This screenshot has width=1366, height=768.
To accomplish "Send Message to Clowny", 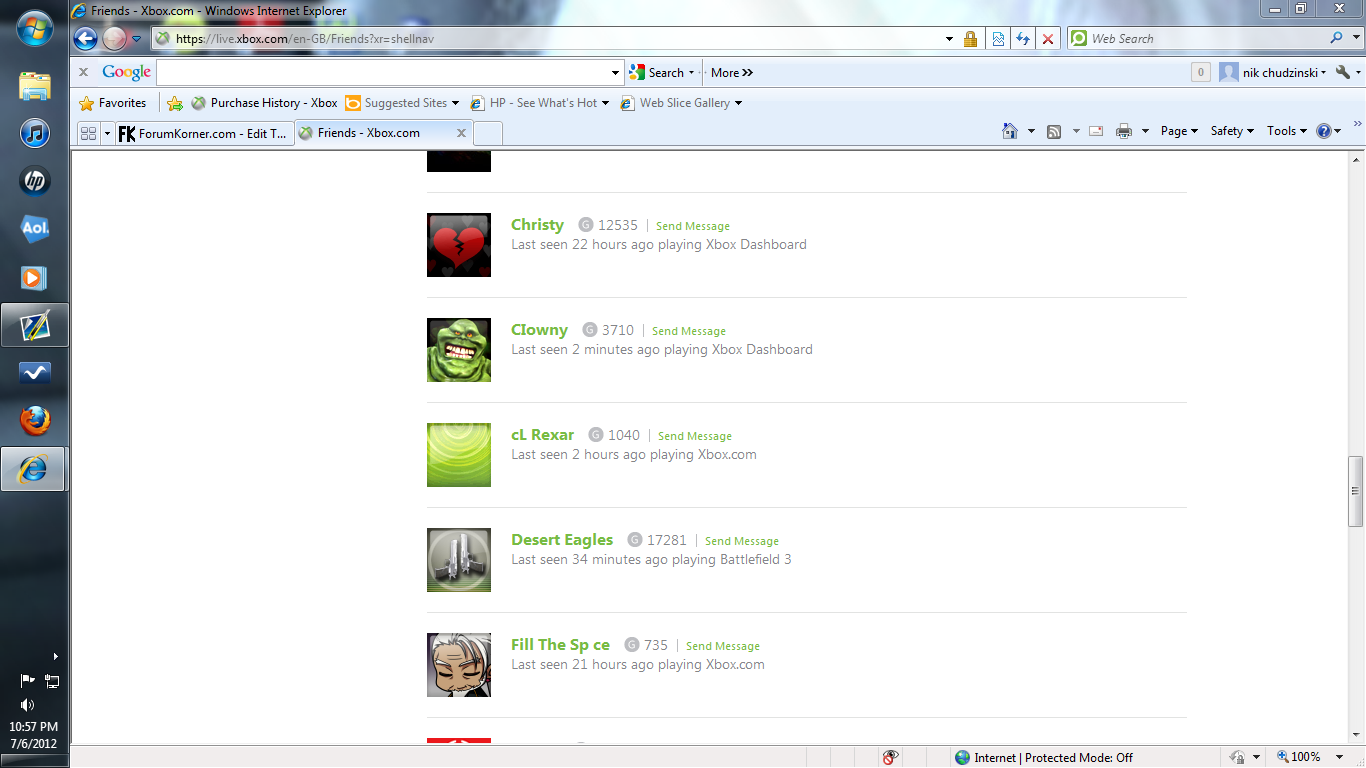I will 689,331.
